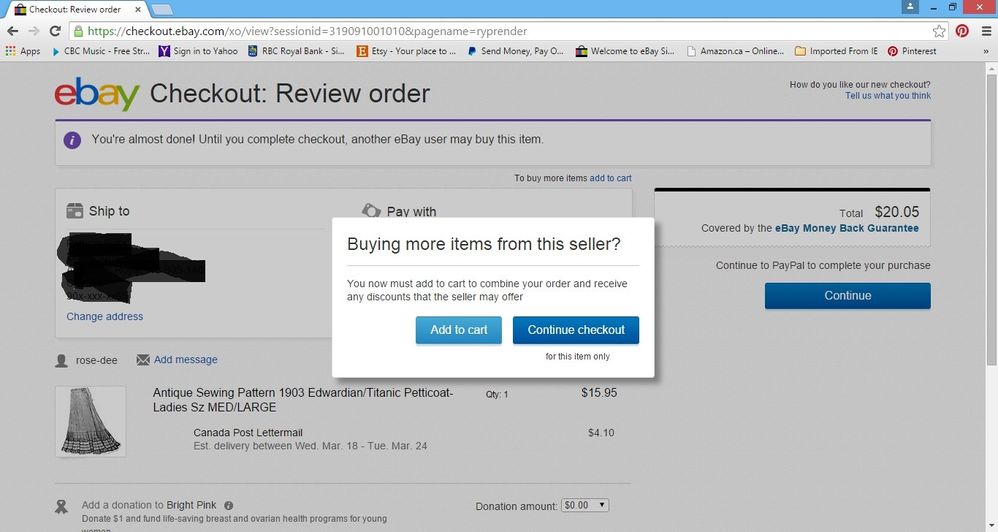998x532 pixels.
Task: Open Pinterest bookmark in bookmarks bar
Action: click(x=912, y=51)
